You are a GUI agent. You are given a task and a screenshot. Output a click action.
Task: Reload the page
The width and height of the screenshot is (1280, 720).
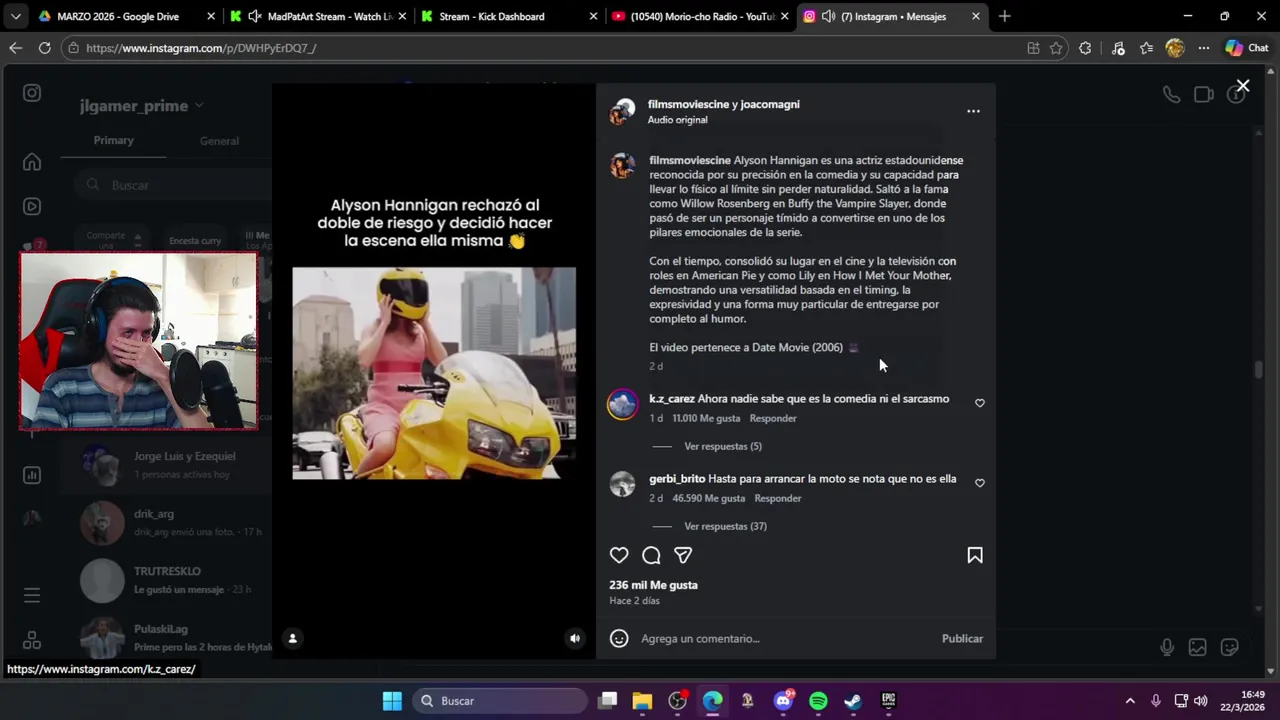(x=44, y=48)
